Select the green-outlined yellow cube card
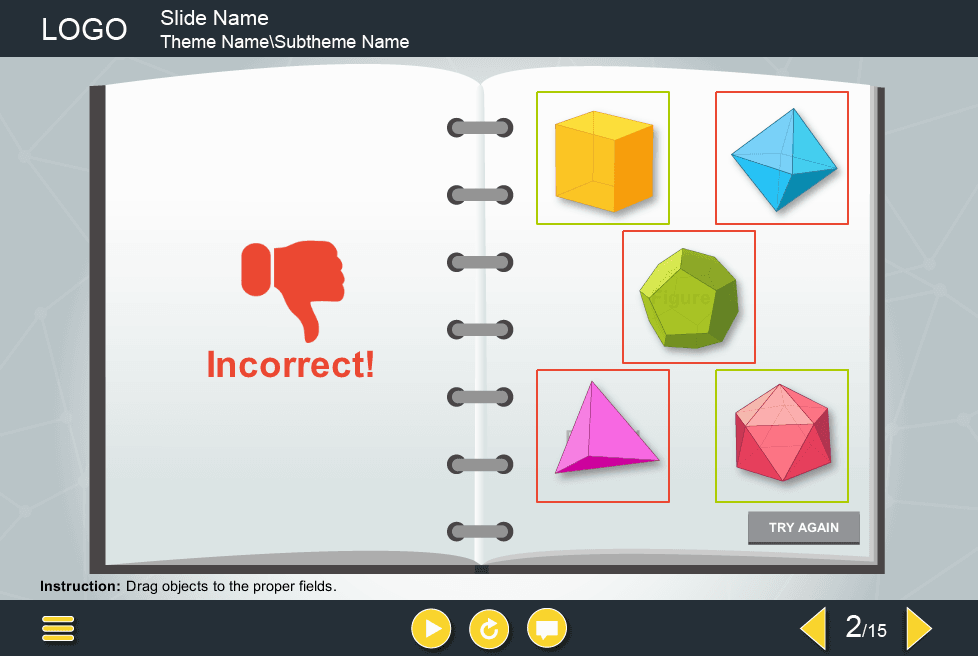 (602, 157)
